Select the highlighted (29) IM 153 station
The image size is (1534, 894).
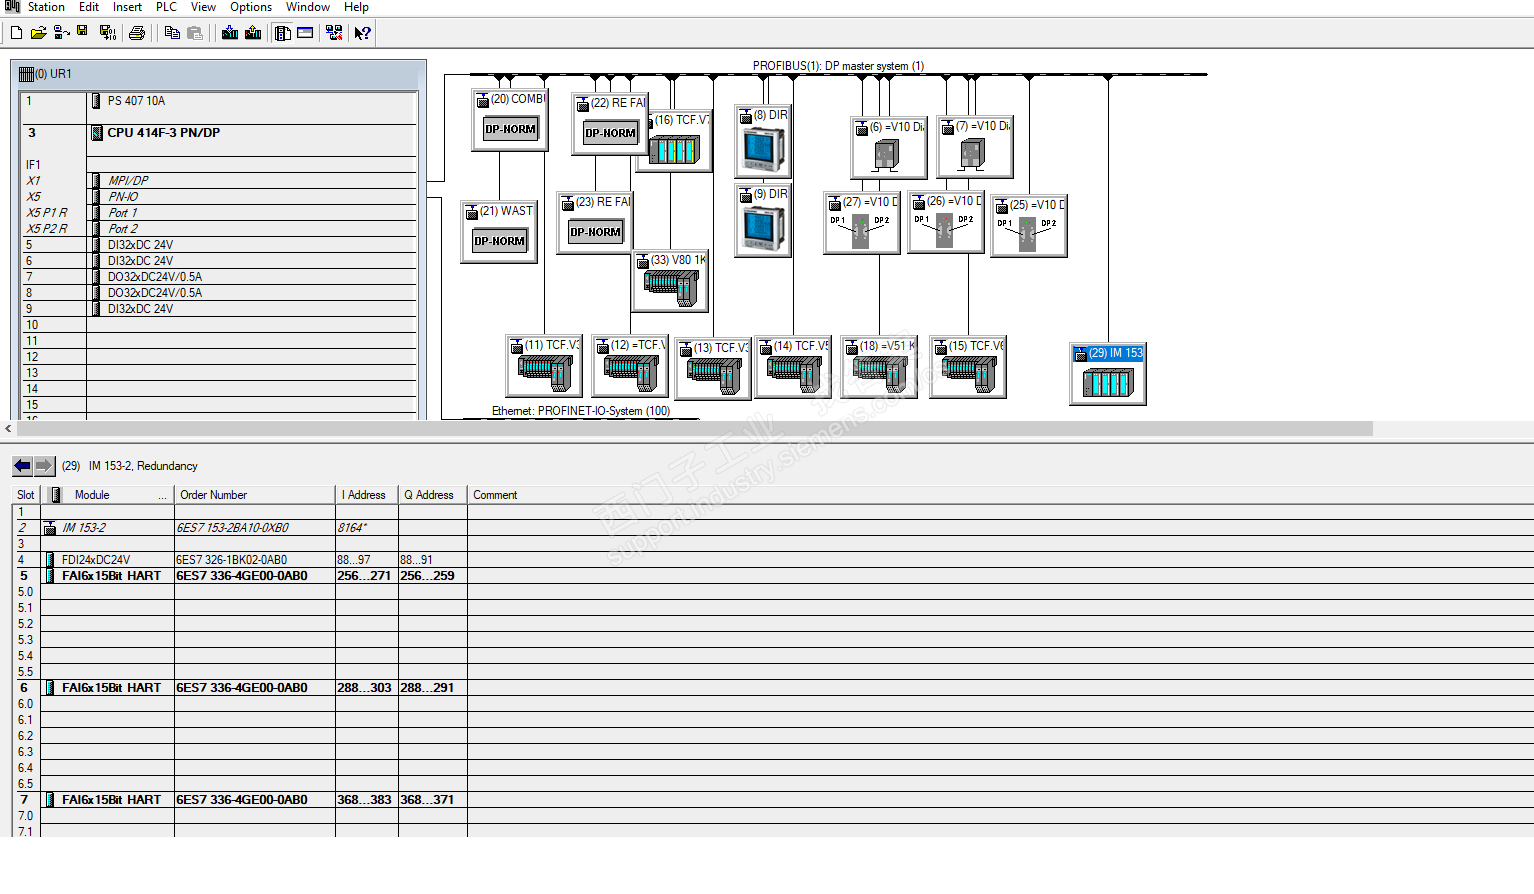tap(1108, 375)
